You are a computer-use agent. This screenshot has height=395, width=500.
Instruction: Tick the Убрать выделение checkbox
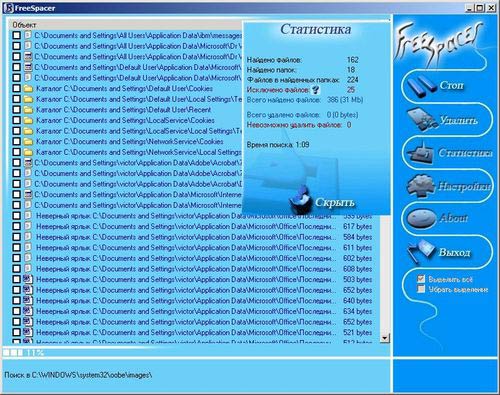[421, 289]
